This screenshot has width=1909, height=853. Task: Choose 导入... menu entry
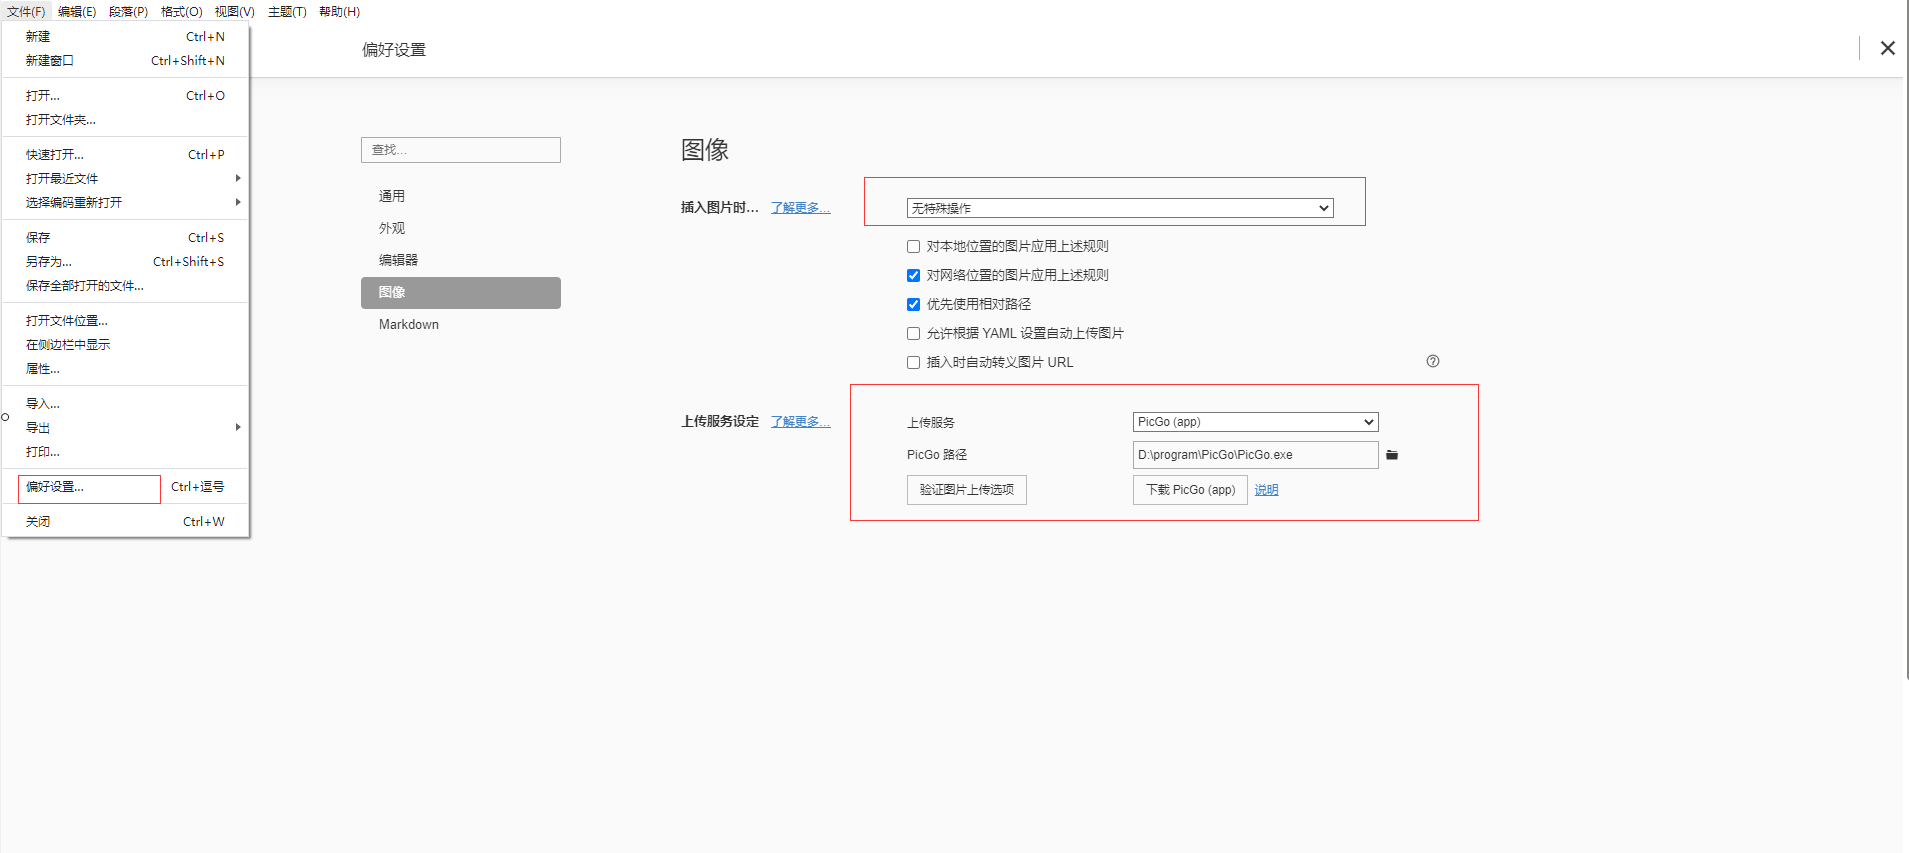click(126, 403)
